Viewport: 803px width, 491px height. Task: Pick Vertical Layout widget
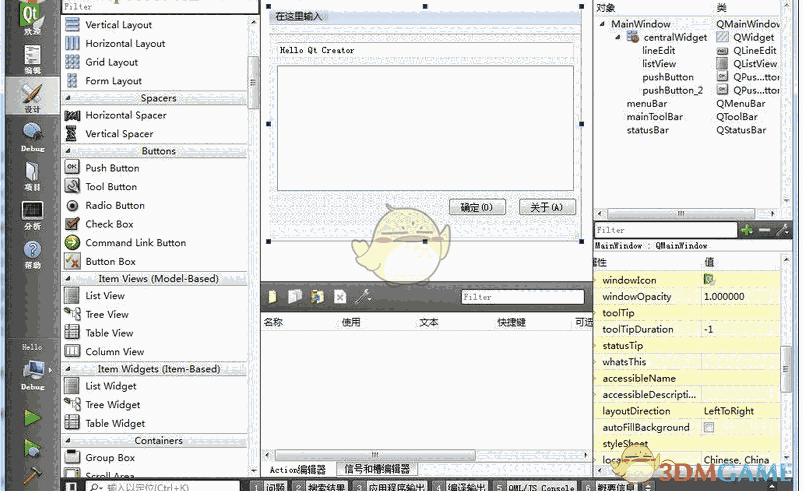[118, 25]
